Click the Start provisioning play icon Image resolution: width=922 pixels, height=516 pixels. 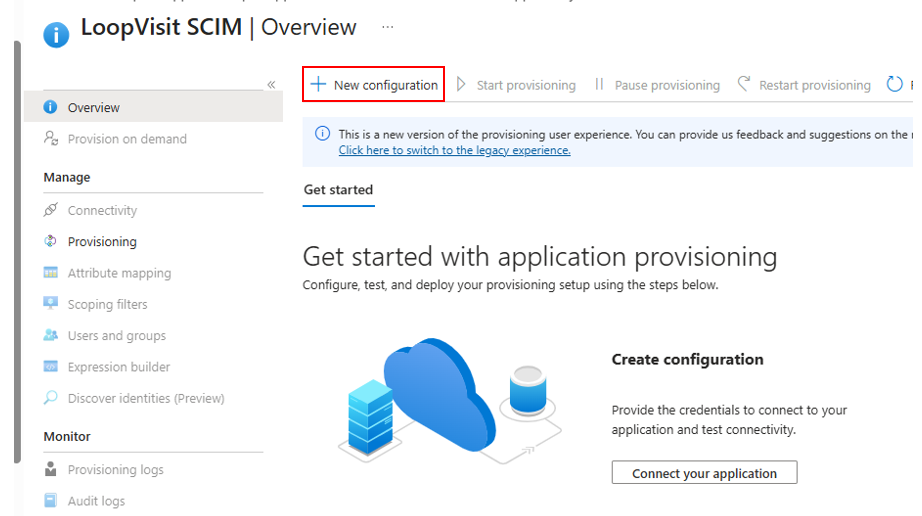462,85
